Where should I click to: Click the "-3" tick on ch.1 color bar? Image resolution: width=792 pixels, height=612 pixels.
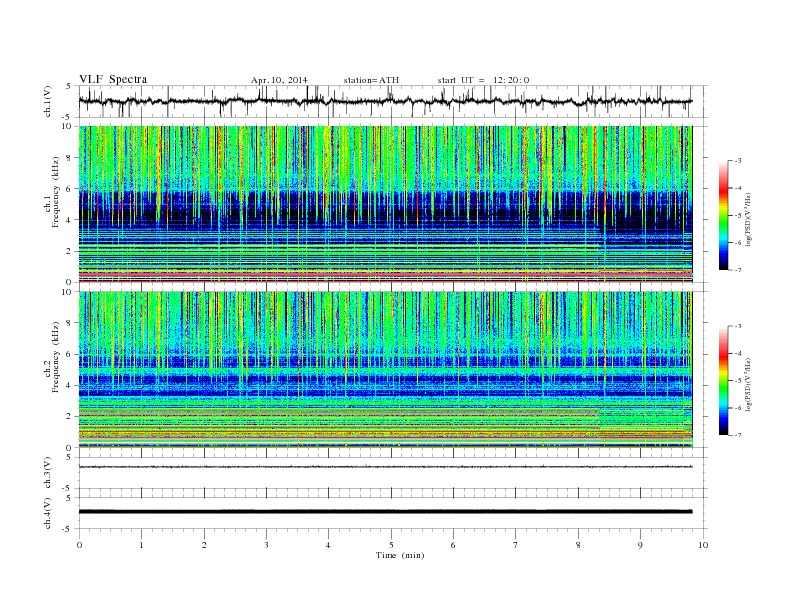(x=737, y=161)
